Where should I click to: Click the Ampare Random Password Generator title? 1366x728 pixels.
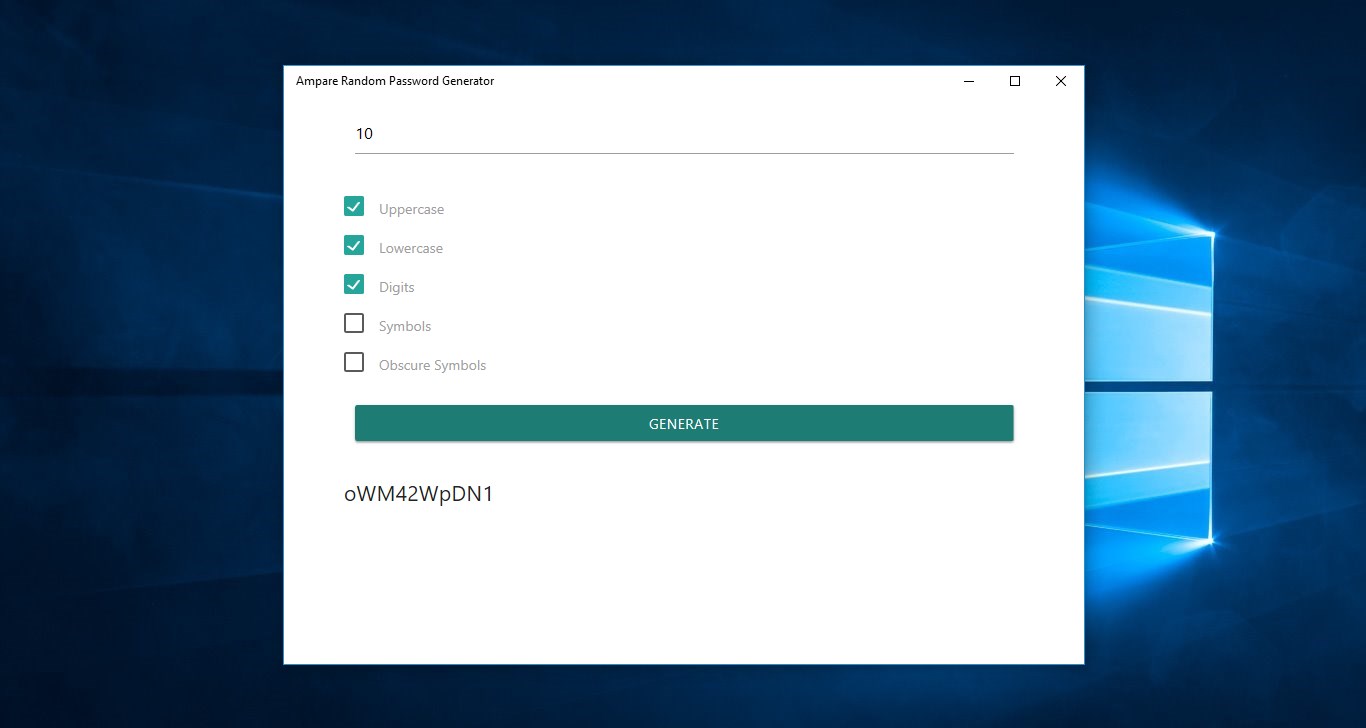tap(395, 81)
